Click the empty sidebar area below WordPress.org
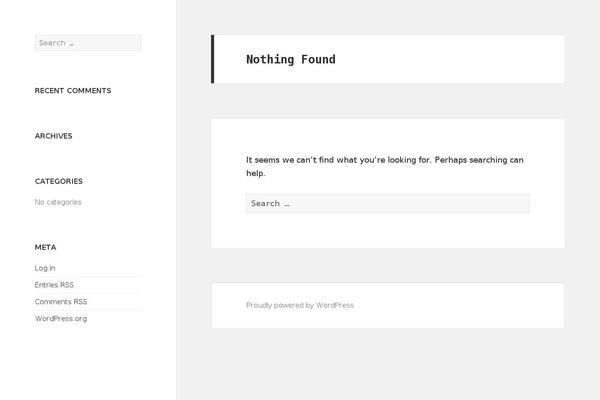 (88, 360)
